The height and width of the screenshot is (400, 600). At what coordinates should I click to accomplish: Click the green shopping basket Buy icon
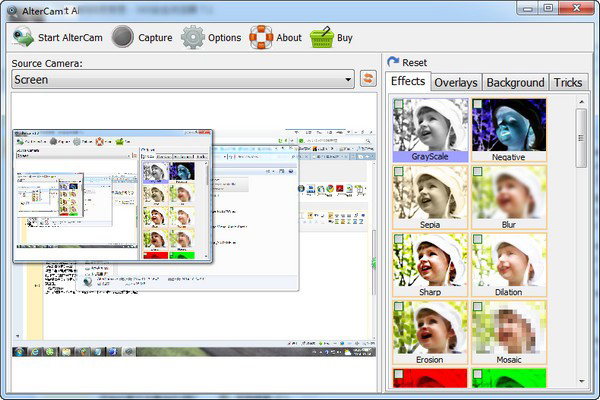tap(322, 37)
